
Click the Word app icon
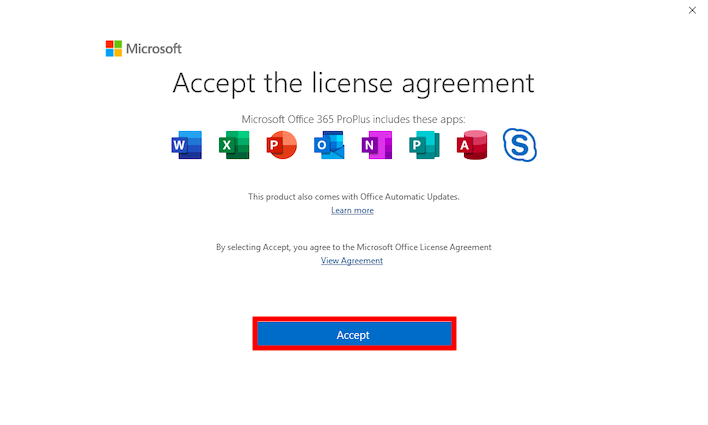coord(186,145)
